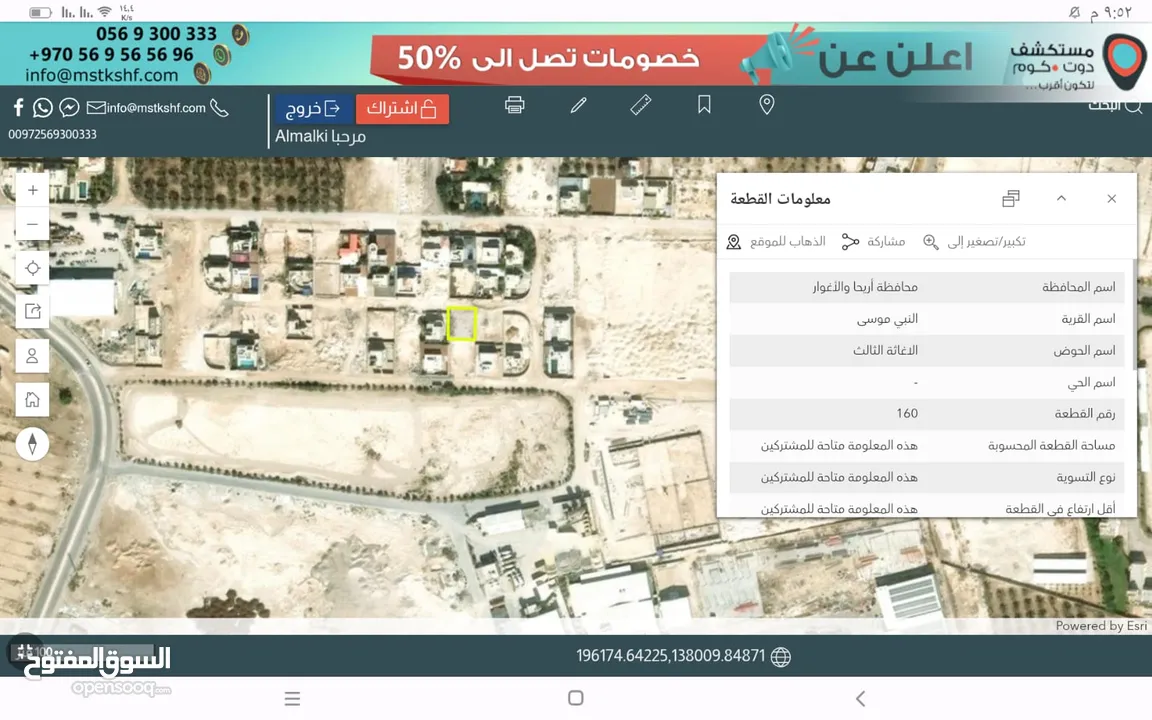Open the search magnifier icon
The width and height of the screenshot is (1152, 720).
tap(1133, 107)
